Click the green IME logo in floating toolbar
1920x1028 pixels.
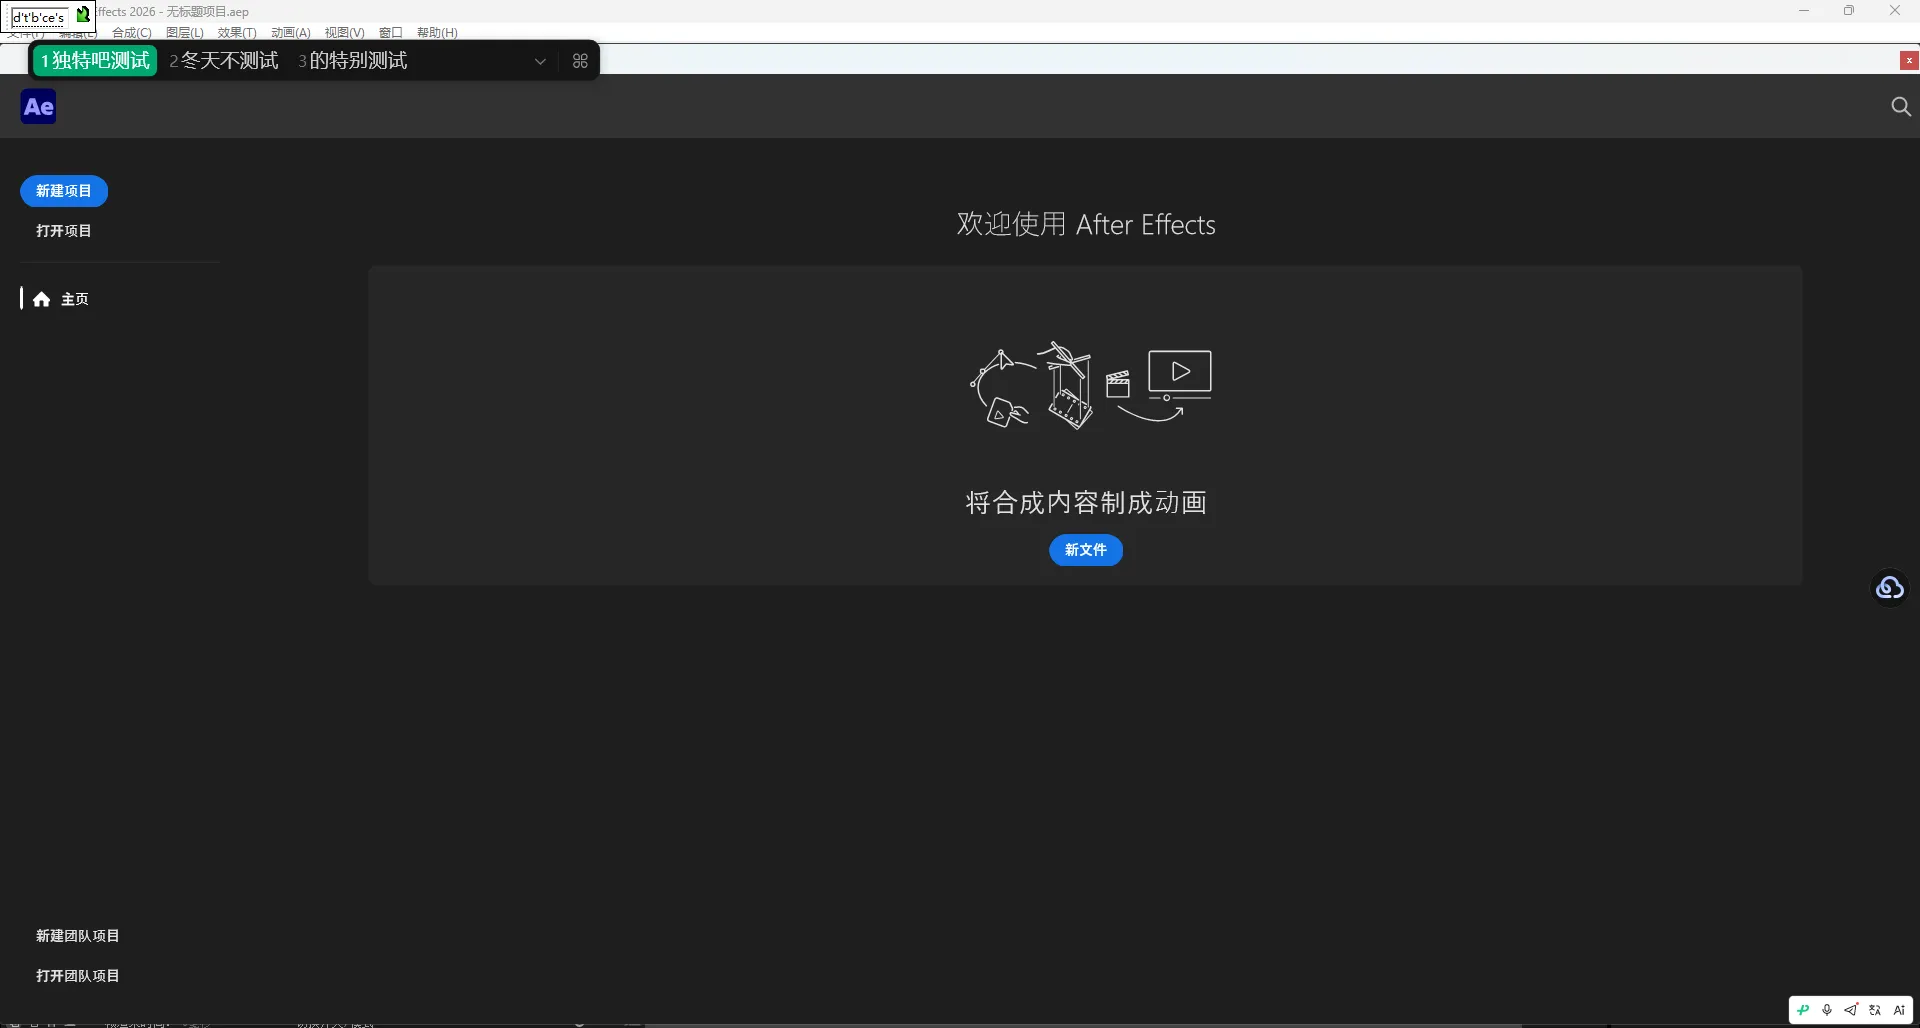pos(1803,1010)
